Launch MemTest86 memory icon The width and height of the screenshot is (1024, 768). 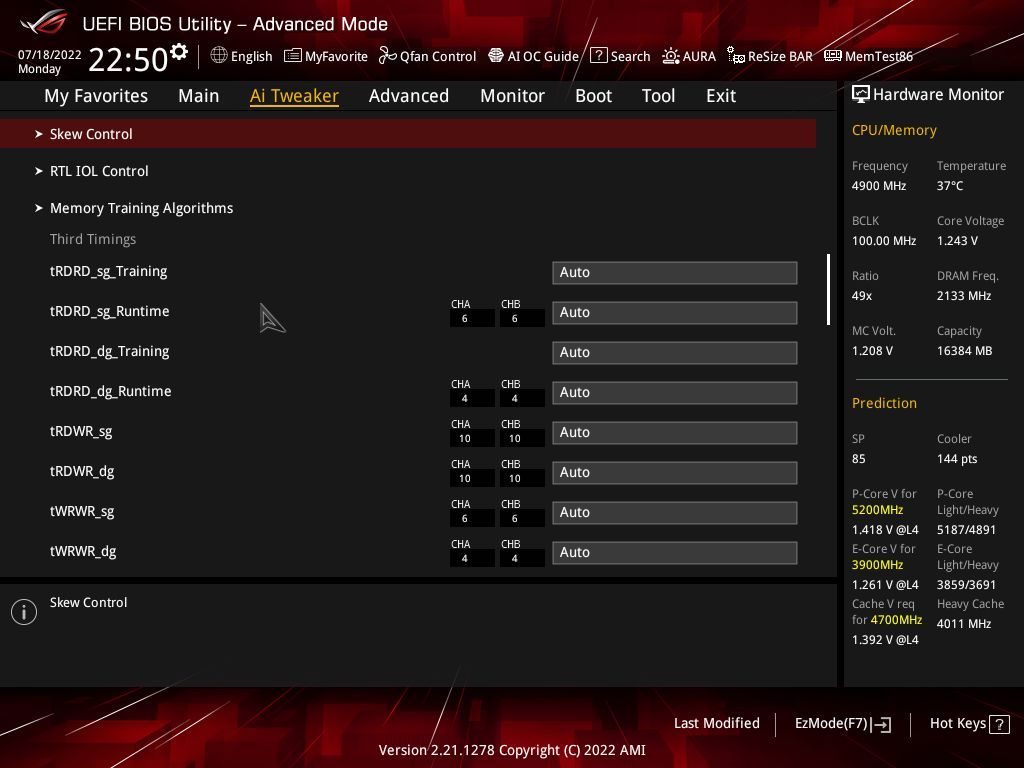(833, 56)
